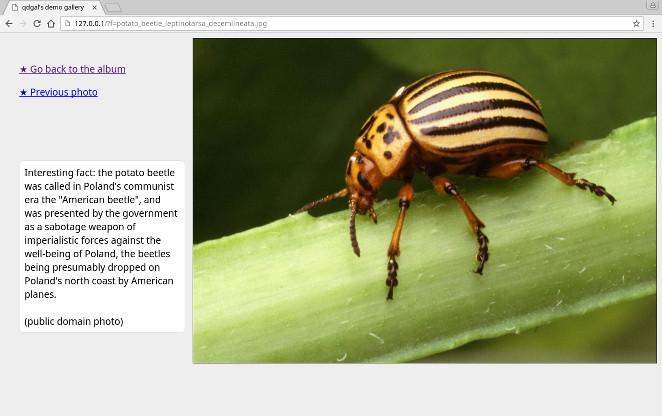The image size is (662, 416).
Task: Close the qdgal's demo gallery tab
Action: point(94,7)
